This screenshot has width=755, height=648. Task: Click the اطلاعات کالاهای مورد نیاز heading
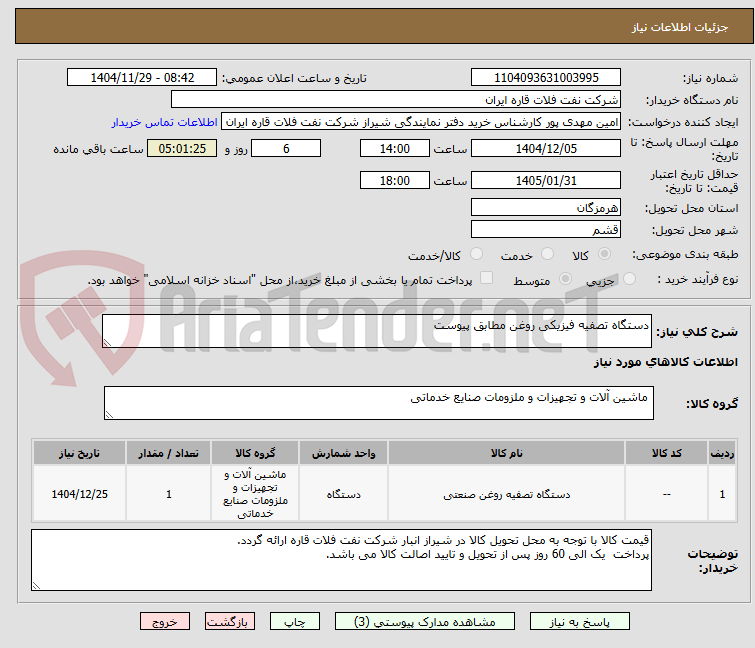(x=665, y=362)
